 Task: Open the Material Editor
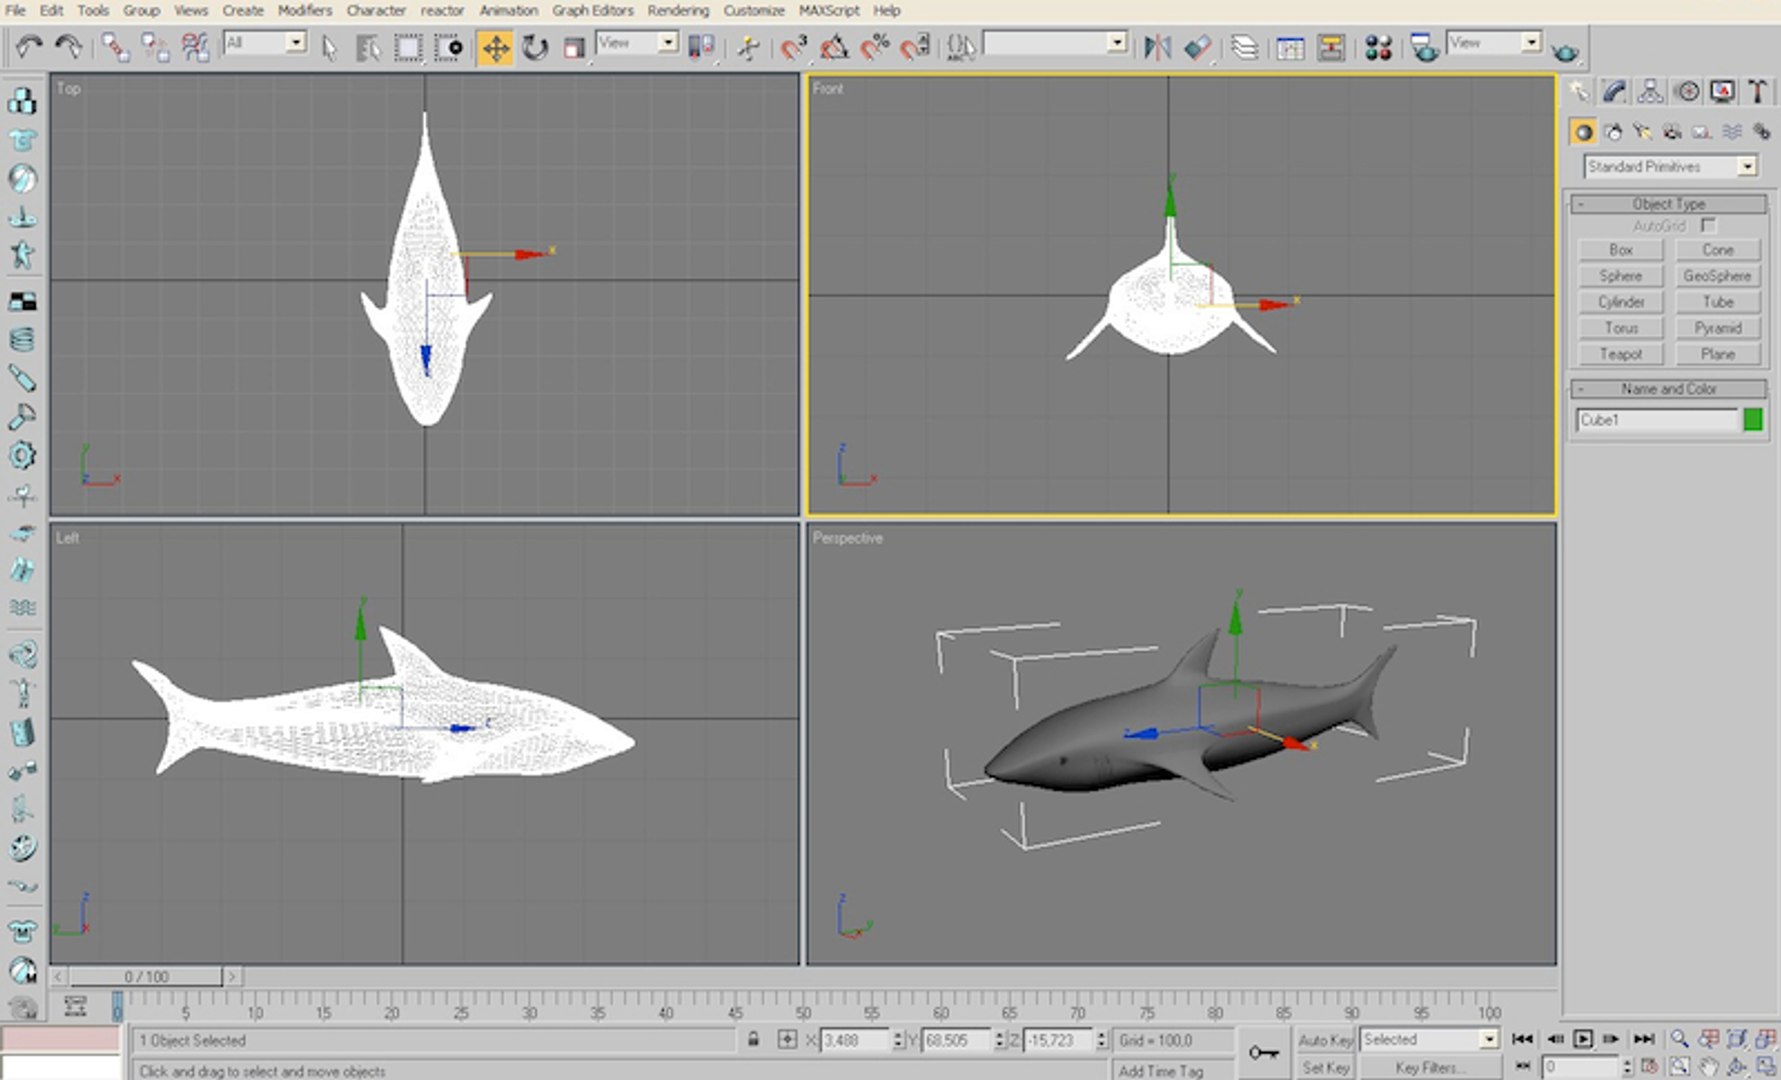pyautogui.click(x=1378, y=47)
